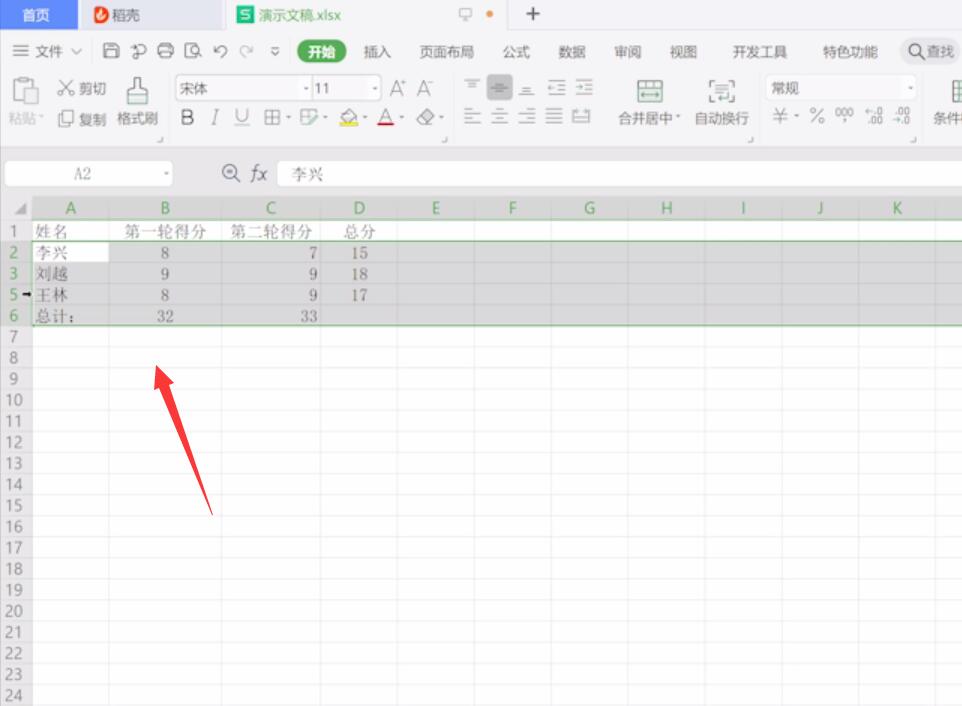Increase decimal places
Screen dimensions: 962x706
pos(874,116)
